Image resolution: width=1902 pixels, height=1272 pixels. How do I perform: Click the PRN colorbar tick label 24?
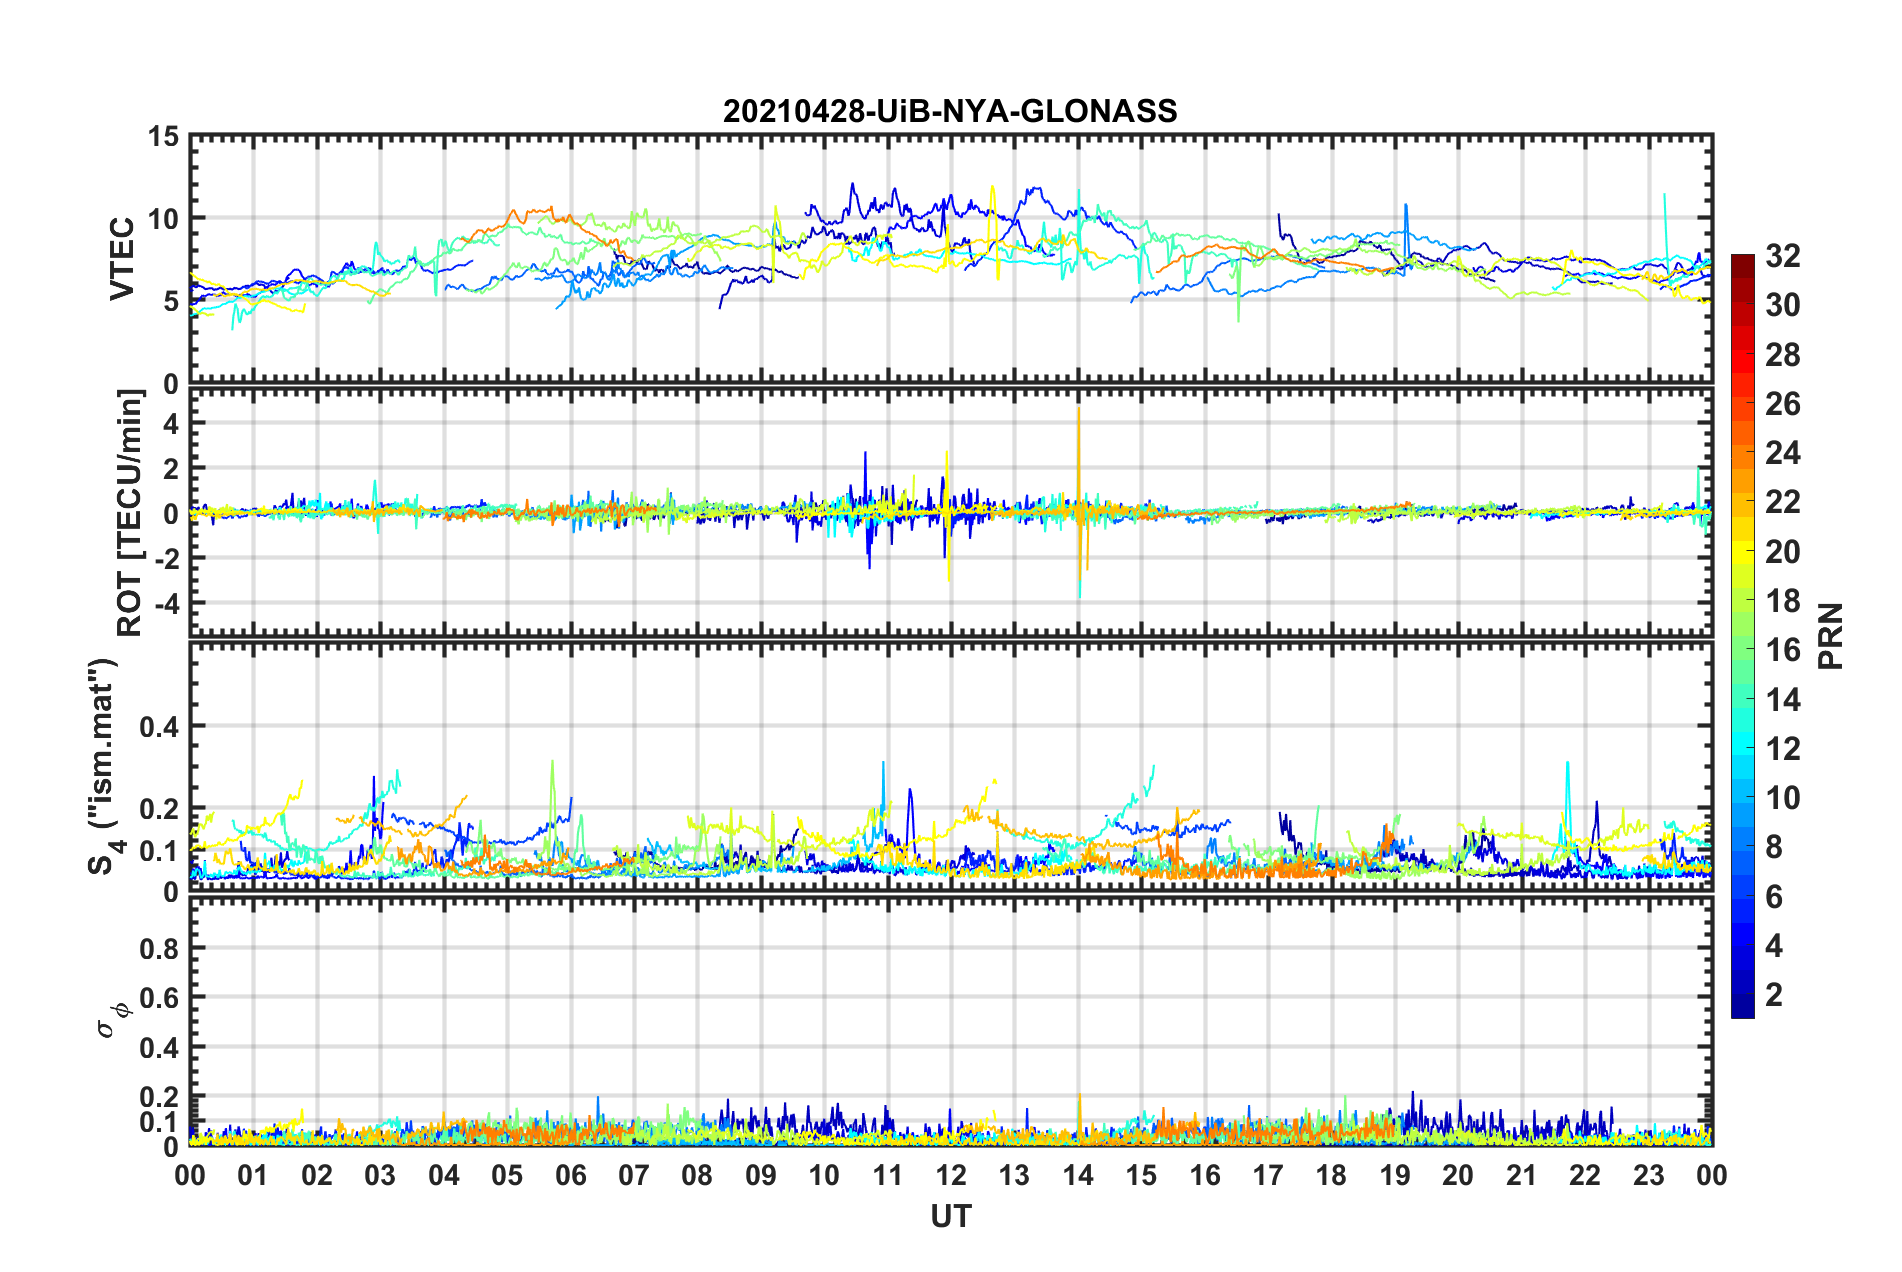1783,453
